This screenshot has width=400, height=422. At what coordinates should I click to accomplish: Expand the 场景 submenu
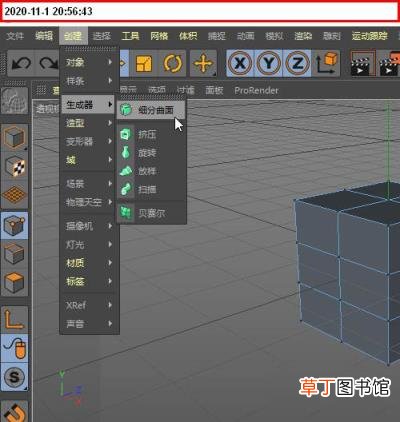(x=89, y=184)
